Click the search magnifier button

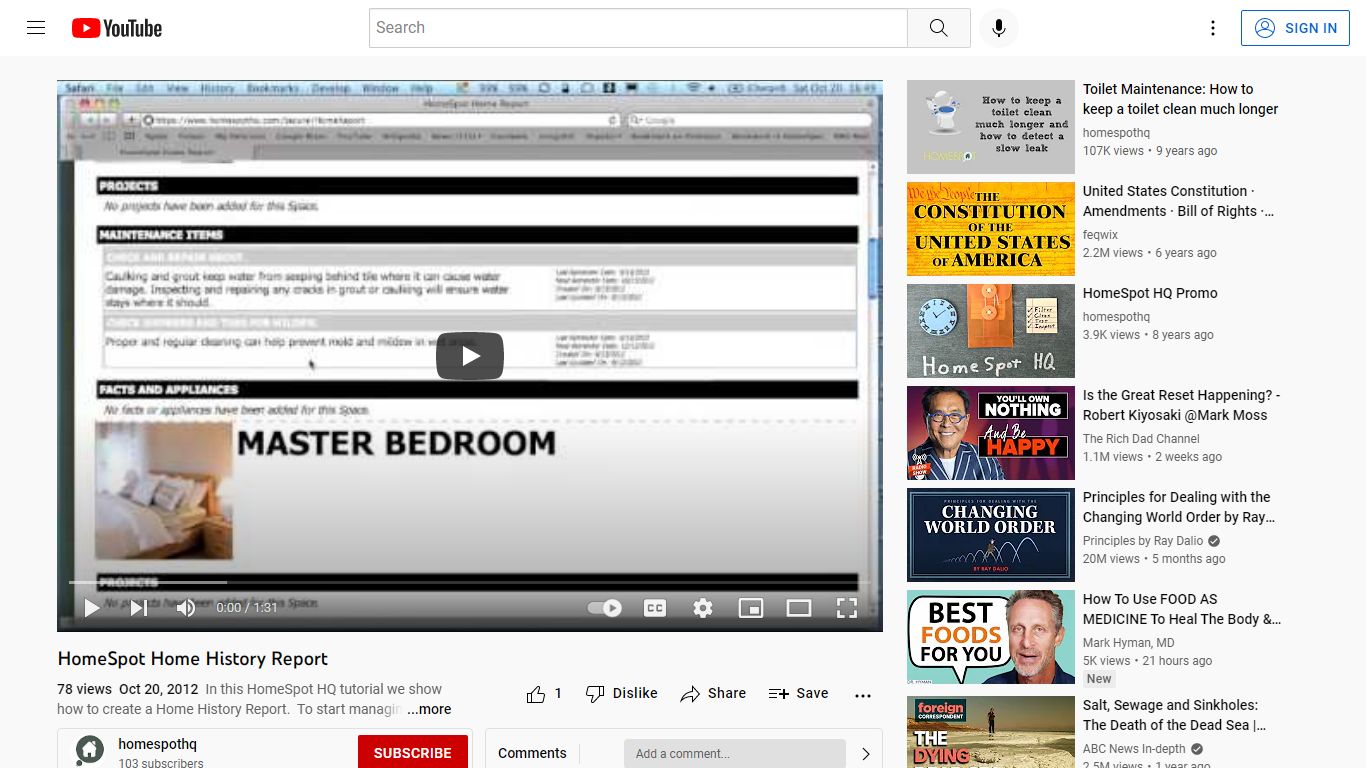coord(938,28)
